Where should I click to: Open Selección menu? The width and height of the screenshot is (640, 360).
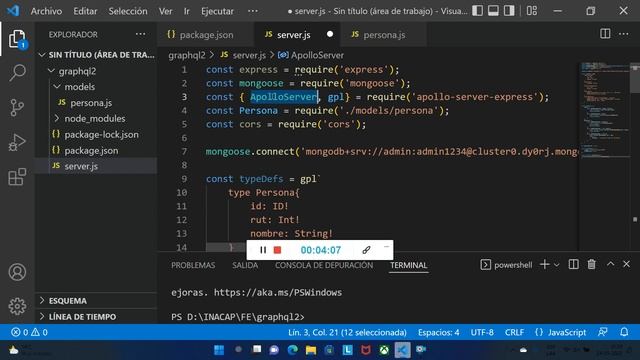(x=128, y=11)
